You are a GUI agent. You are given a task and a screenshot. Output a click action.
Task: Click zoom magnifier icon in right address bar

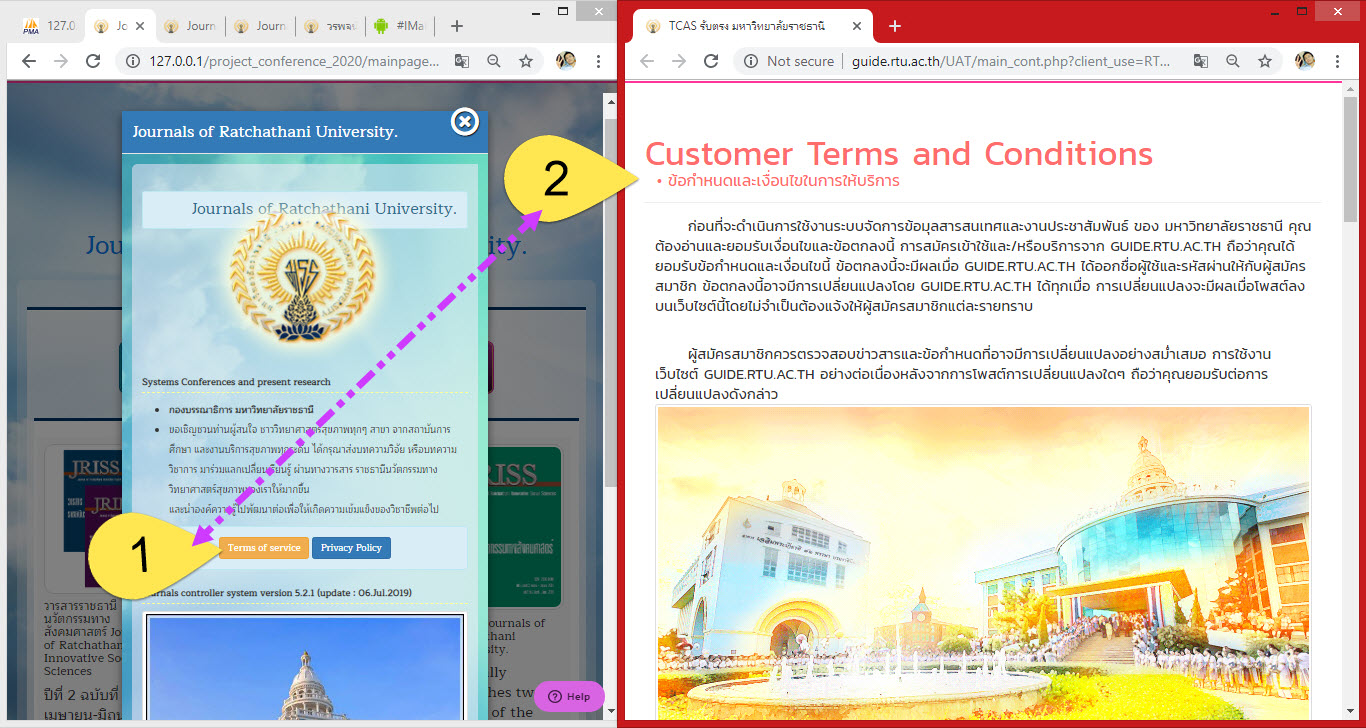click(x=1232, y=61)
